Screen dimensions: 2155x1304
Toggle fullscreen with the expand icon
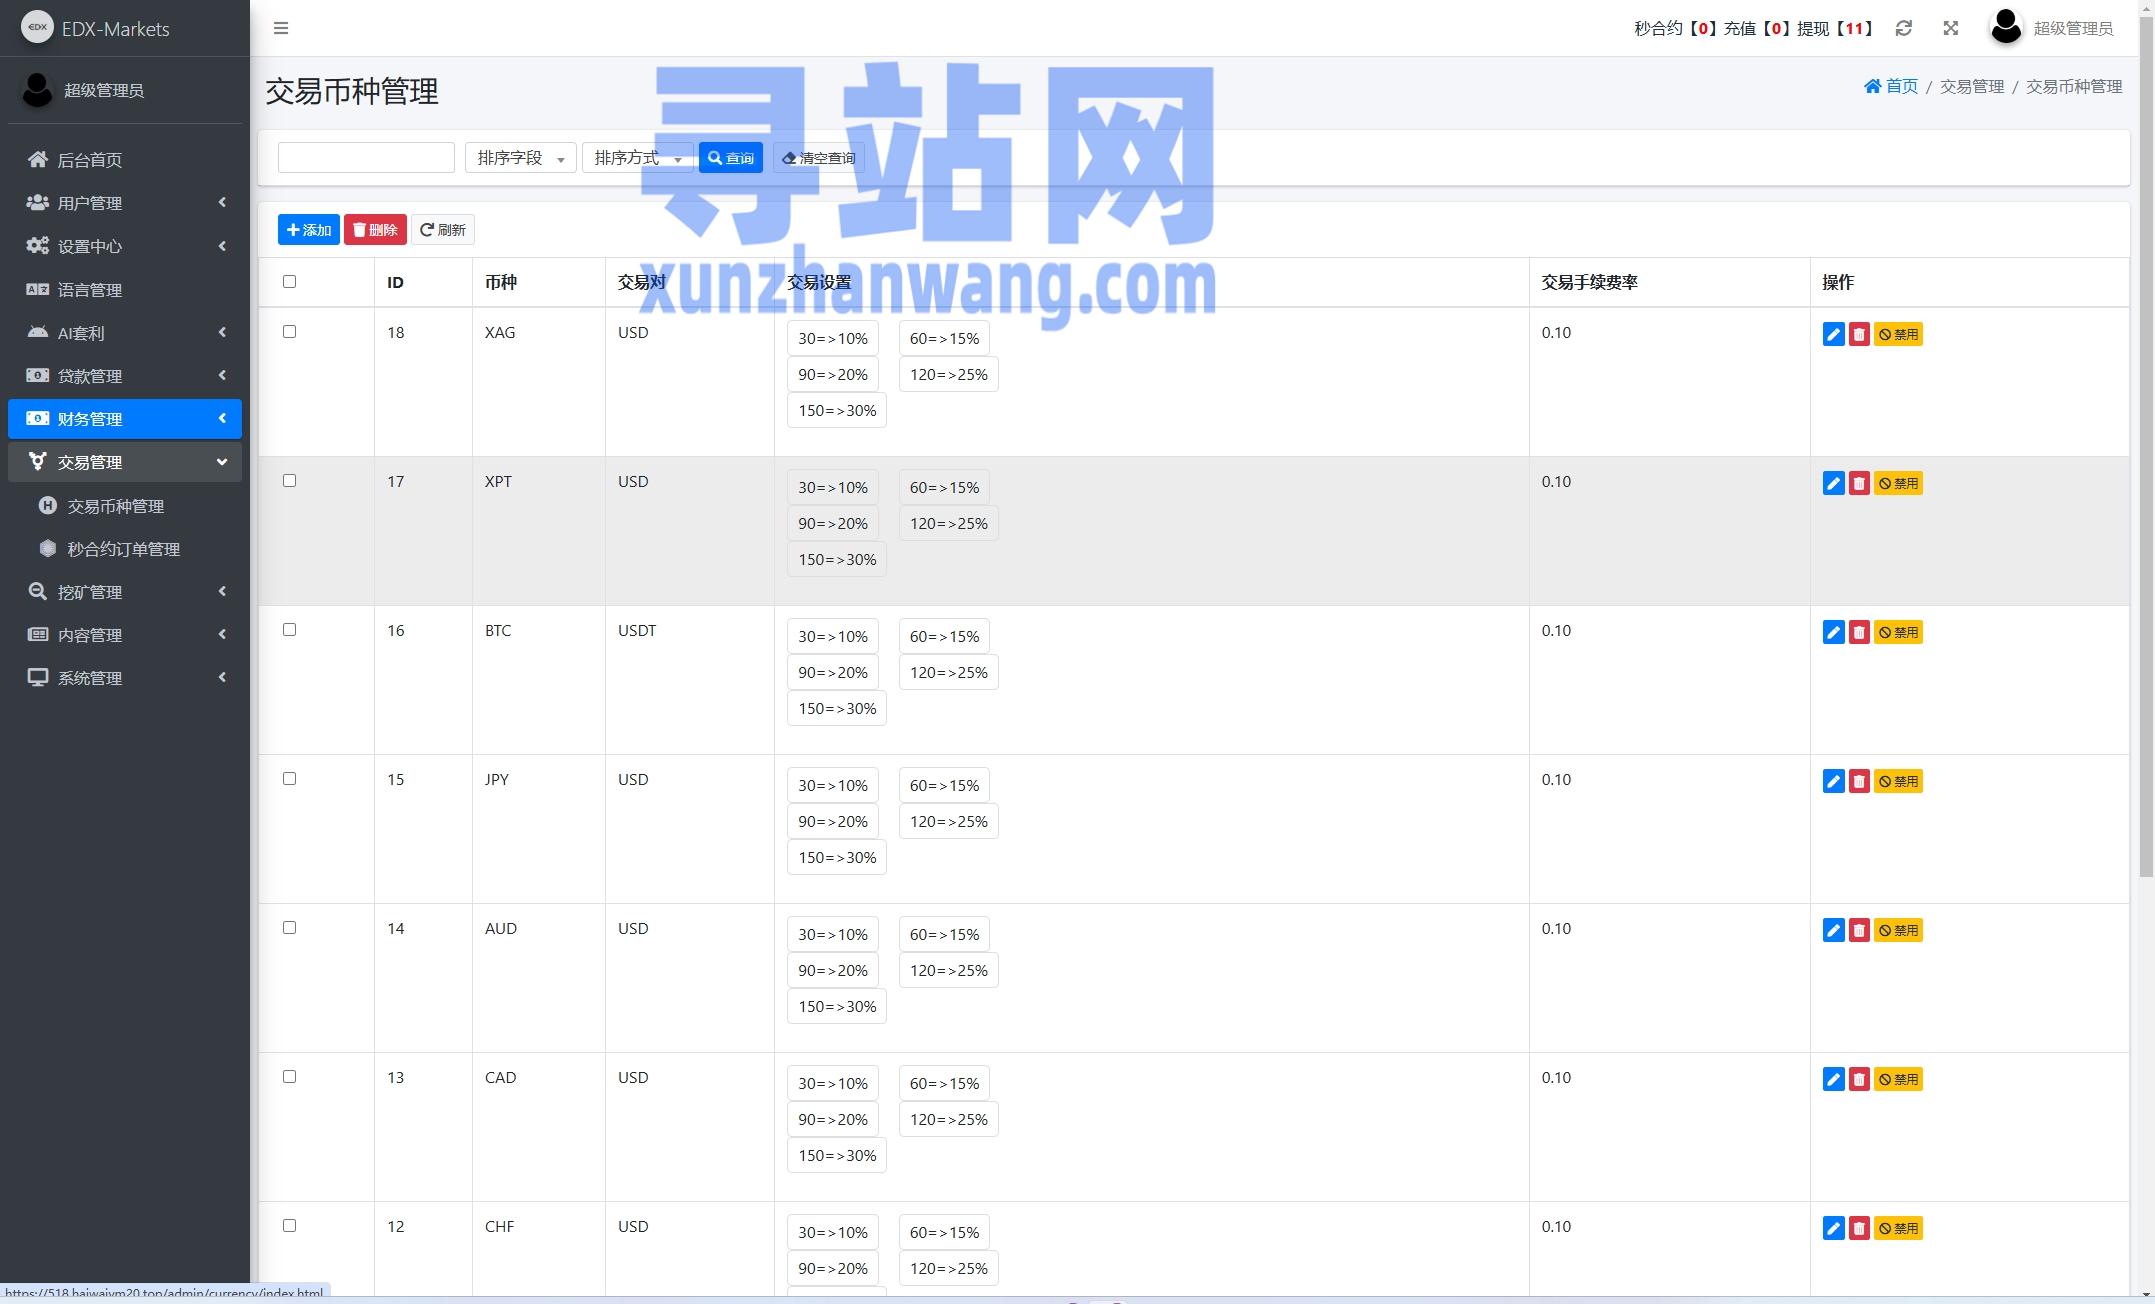[1950, 28]
